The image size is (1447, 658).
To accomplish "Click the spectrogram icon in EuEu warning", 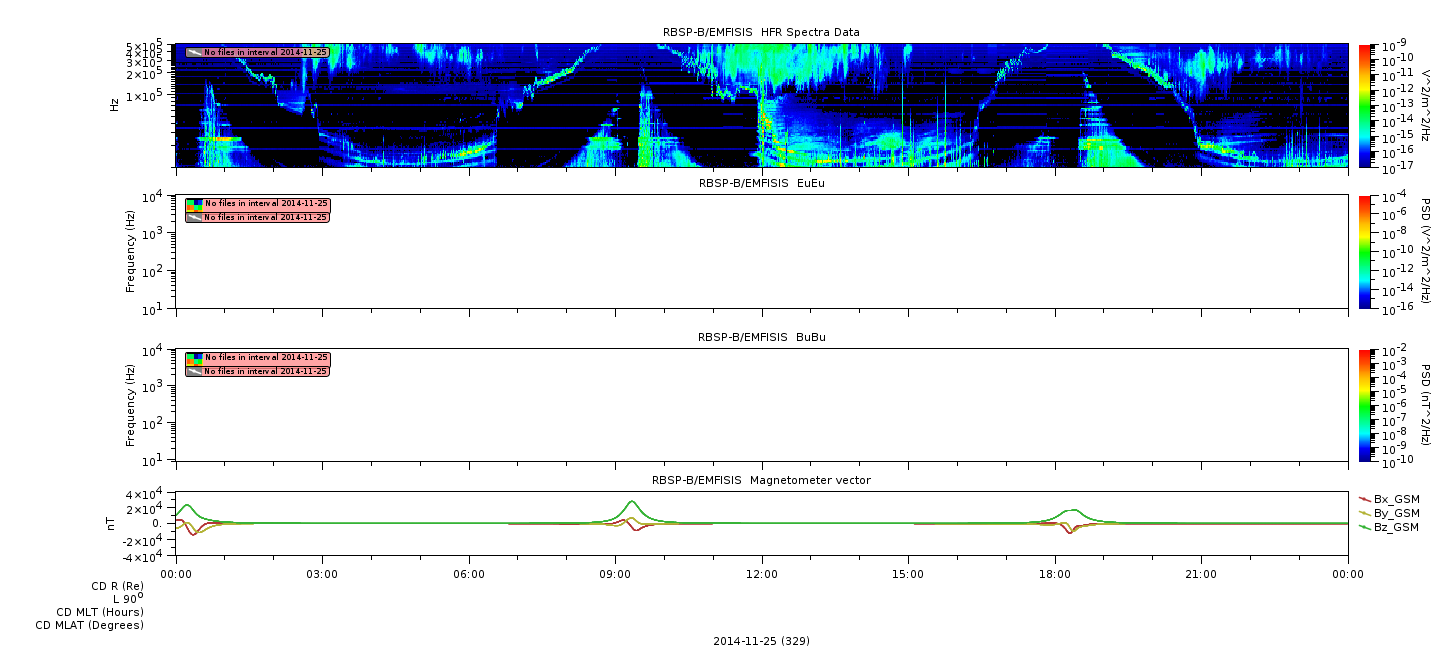I will pos(194,204).
